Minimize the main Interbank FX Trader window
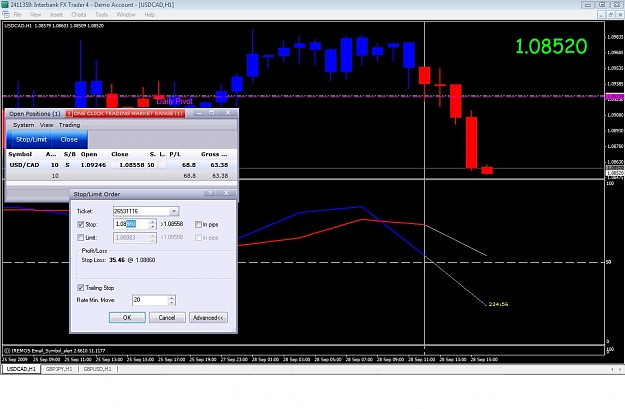Viewport: 625px width, 409px height. pos(587,5)
